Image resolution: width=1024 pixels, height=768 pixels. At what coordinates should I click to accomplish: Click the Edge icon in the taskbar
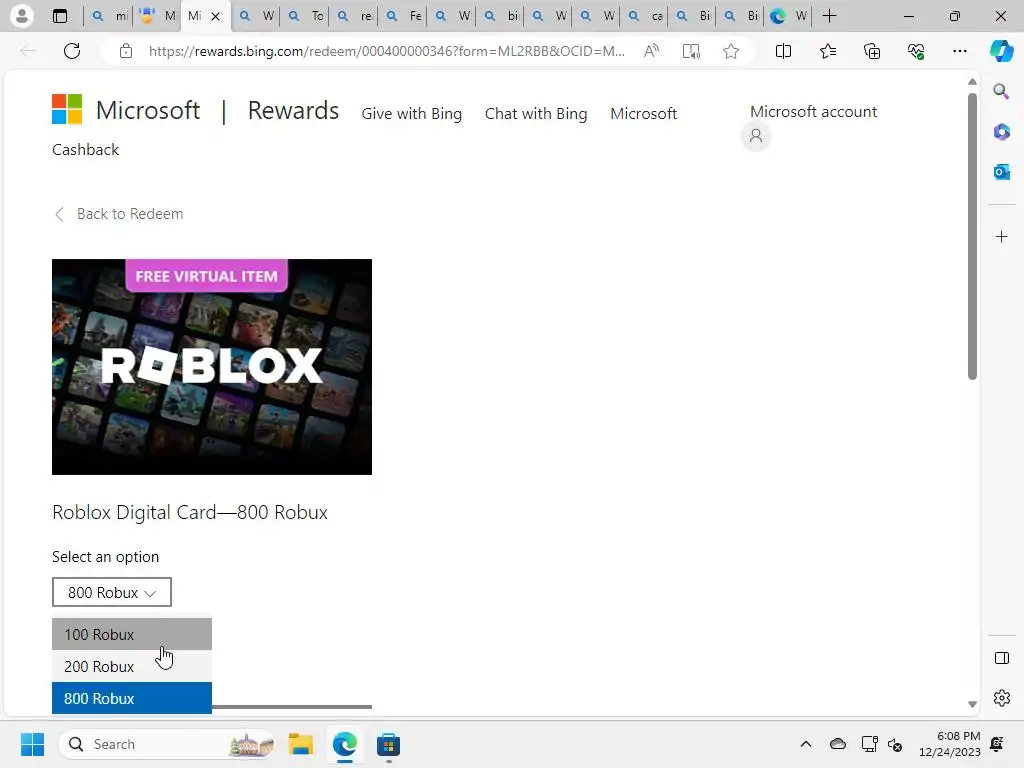(345, 744)
